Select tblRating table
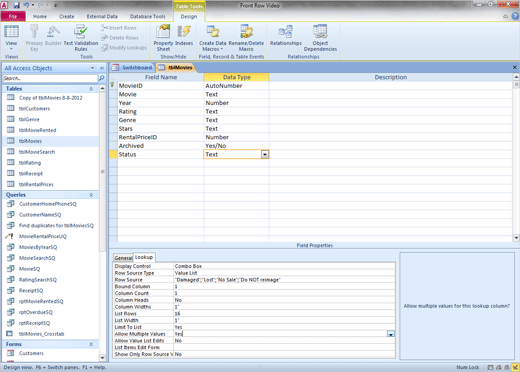The width and height of the screenshot is (520, 372). click(x=30, y=163)
